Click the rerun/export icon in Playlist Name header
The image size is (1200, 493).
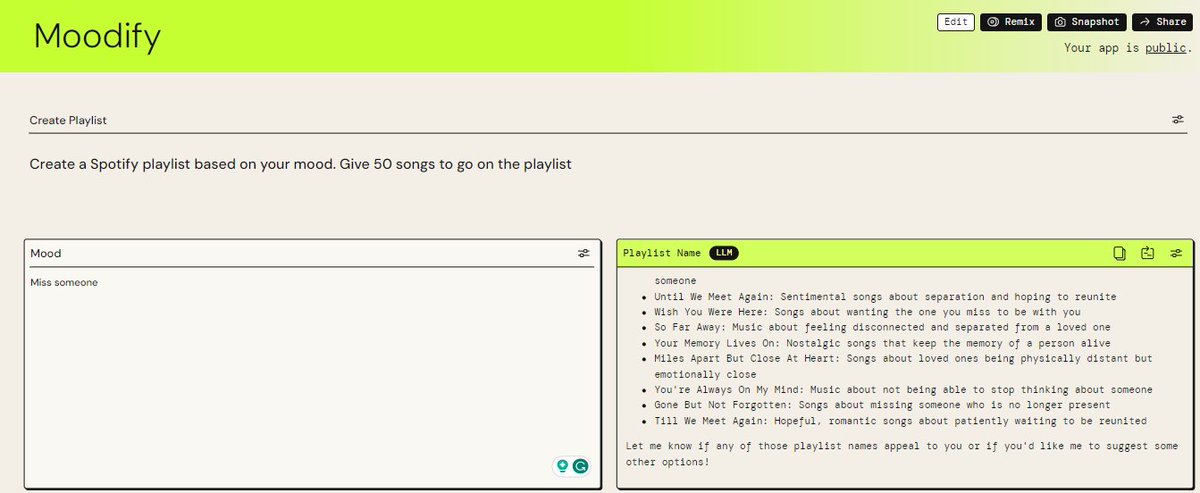1148,253
